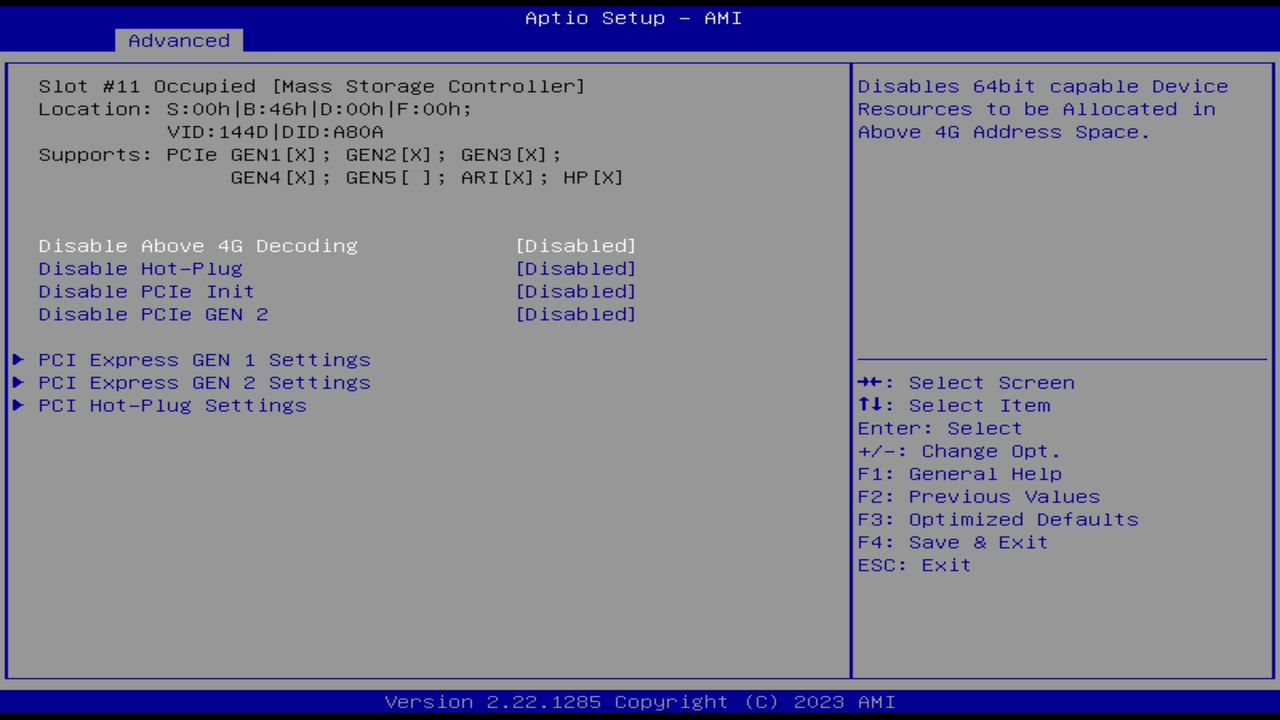
Task: Click the Aptio Setup - AMI title
Action: tap(634, 18)
